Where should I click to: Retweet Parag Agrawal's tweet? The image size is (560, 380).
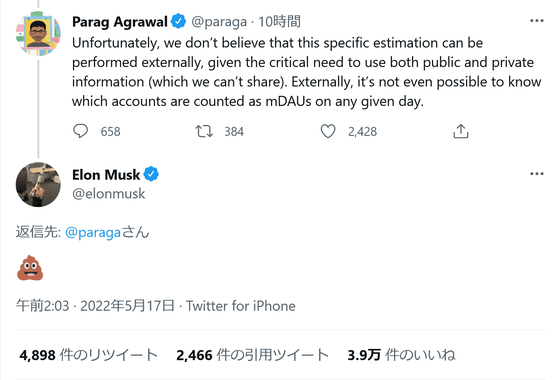pos(204,131)
